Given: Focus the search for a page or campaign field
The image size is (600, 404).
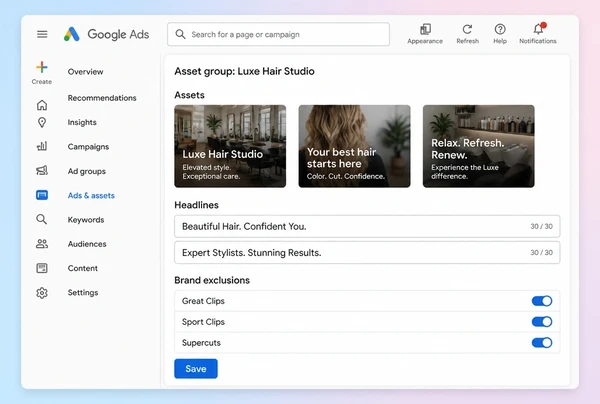Looking at the screenshot, I should 279,34.
